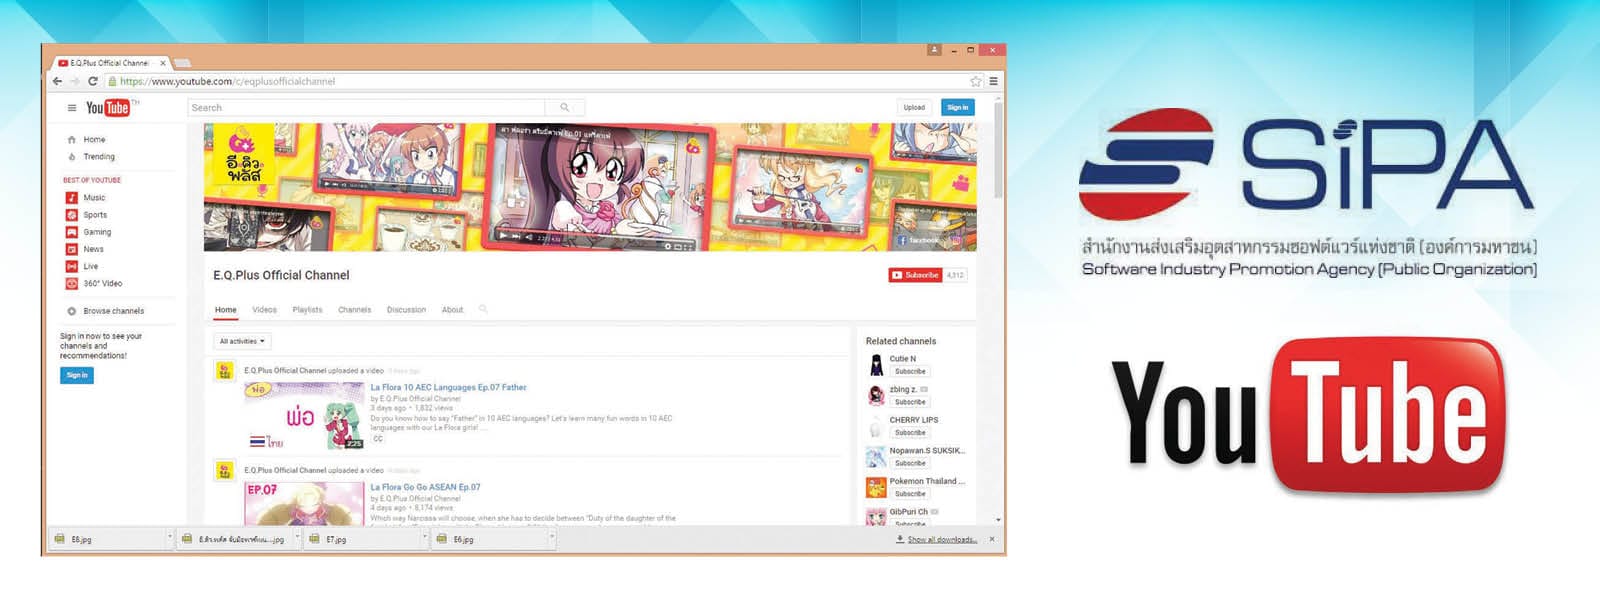Click the red Subscribe button for E.Q.Plus
The height and width of the screenshot is (600, 1600).
[916, 275]
